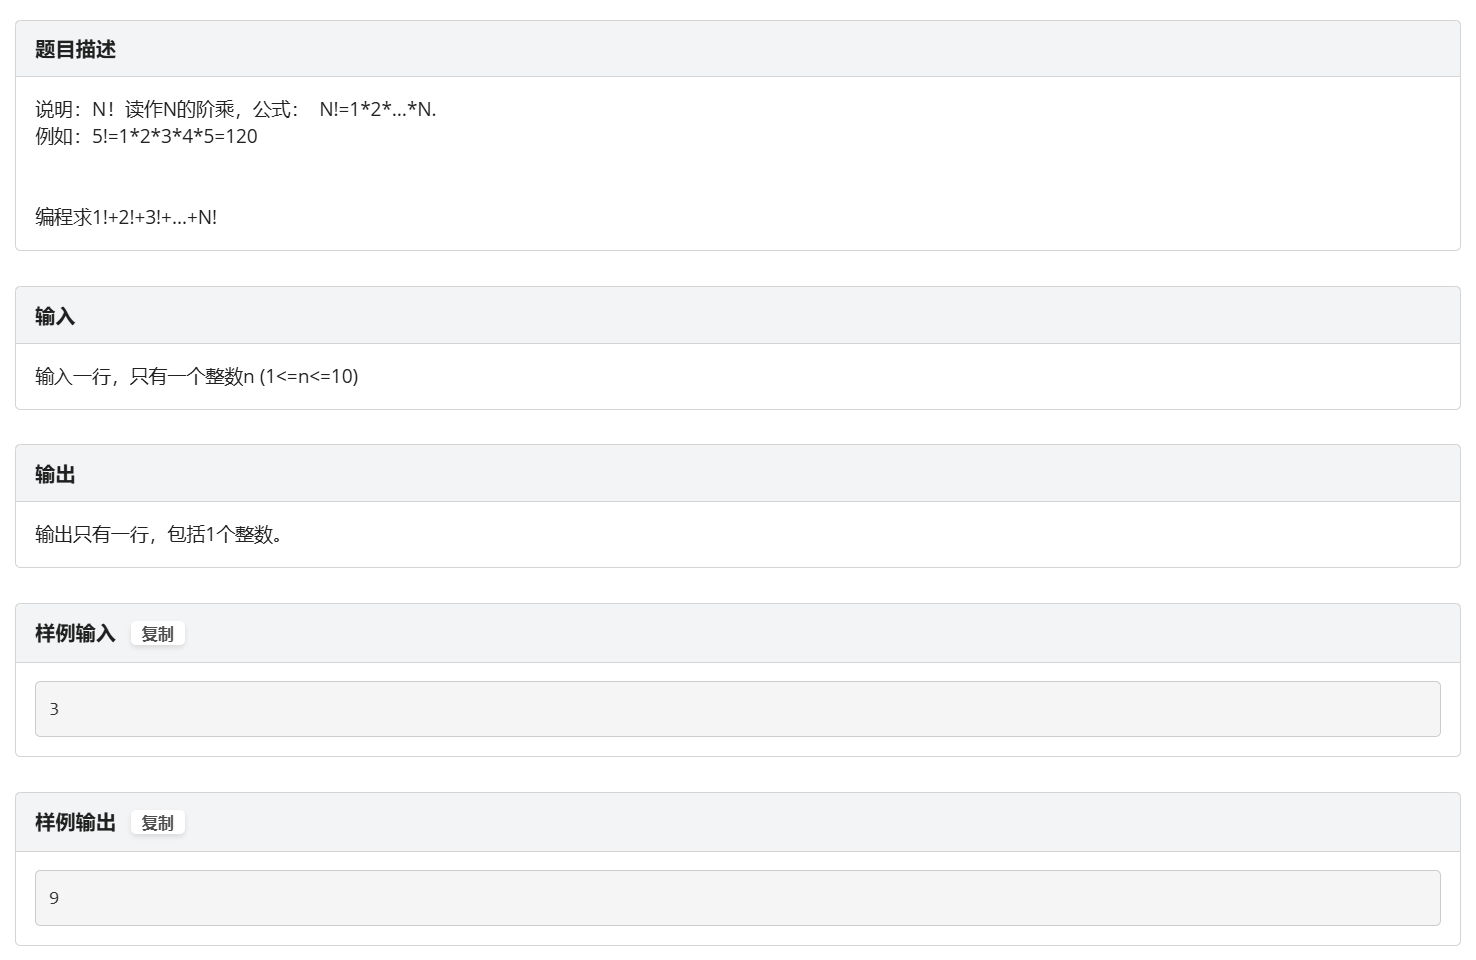The width and height of the screenshot is (1476, 960).
Task: Click the 样例输入 heading label
Action: tap(75, 633)
